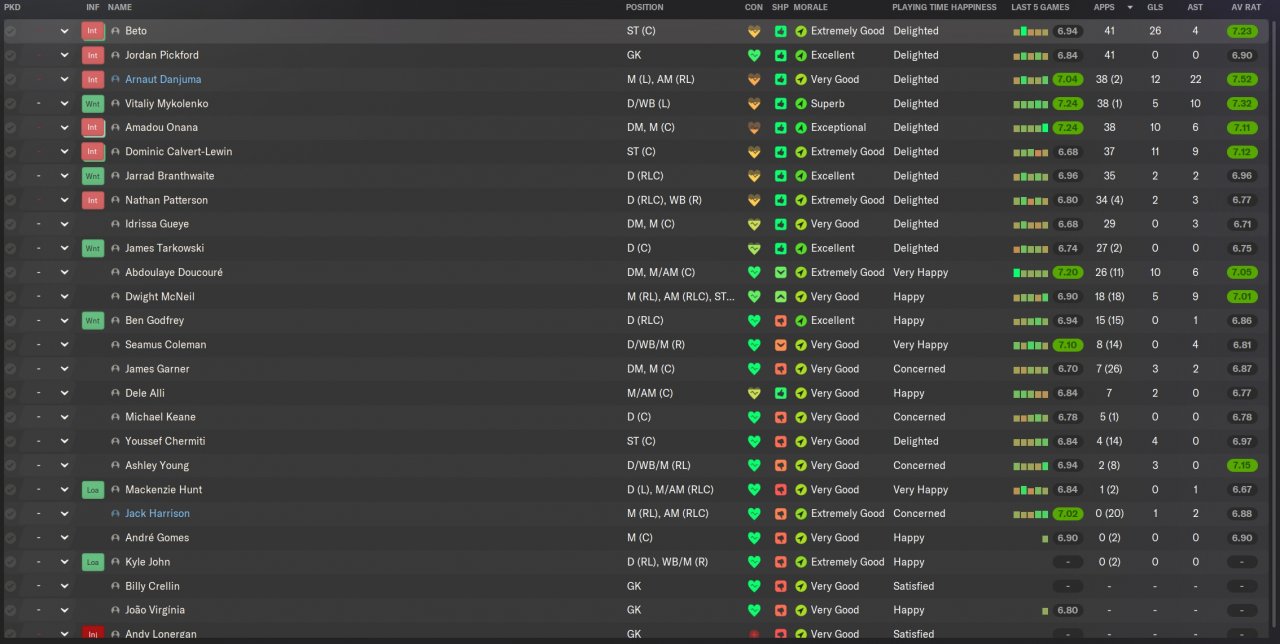Click Abdoulaye Doucouré's green condition heart
Viewport: 1280px width, 644px height.
point(754,272)
